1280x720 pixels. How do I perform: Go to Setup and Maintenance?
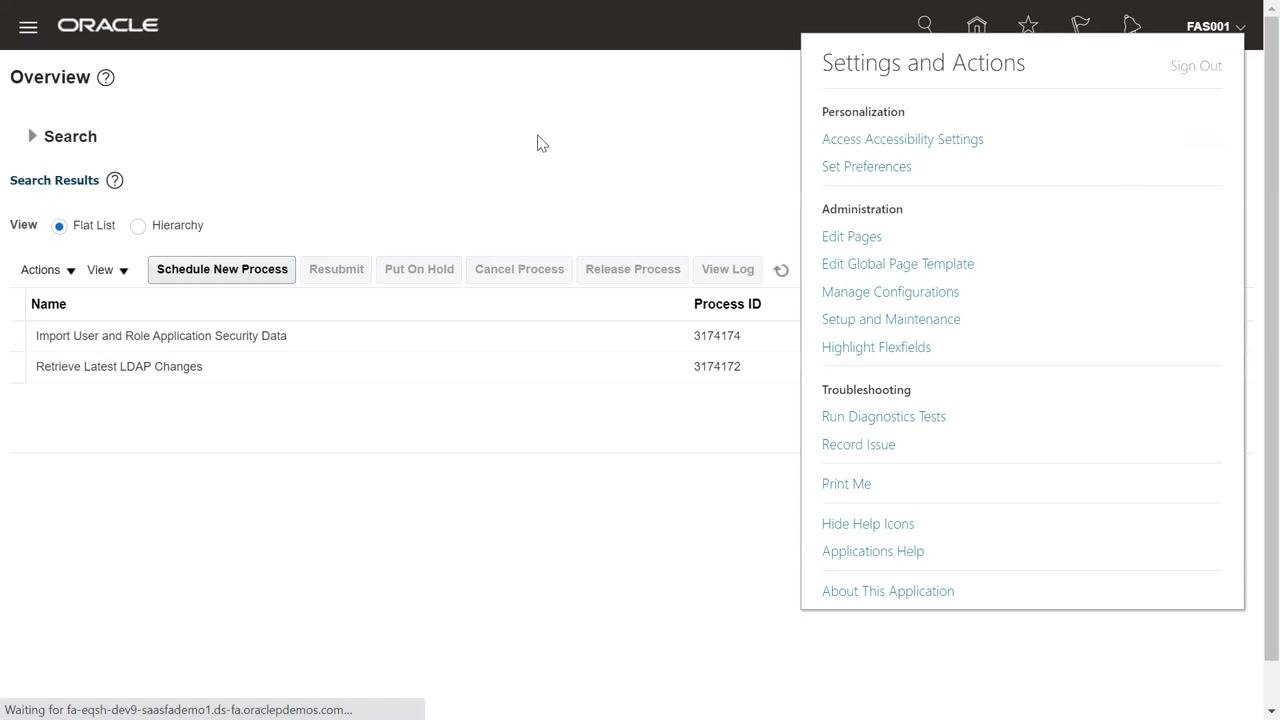[891, 319]
